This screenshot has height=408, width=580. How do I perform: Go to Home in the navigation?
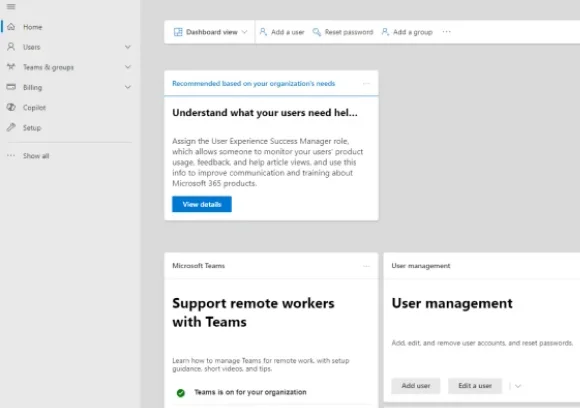click(x=70, y=27)
